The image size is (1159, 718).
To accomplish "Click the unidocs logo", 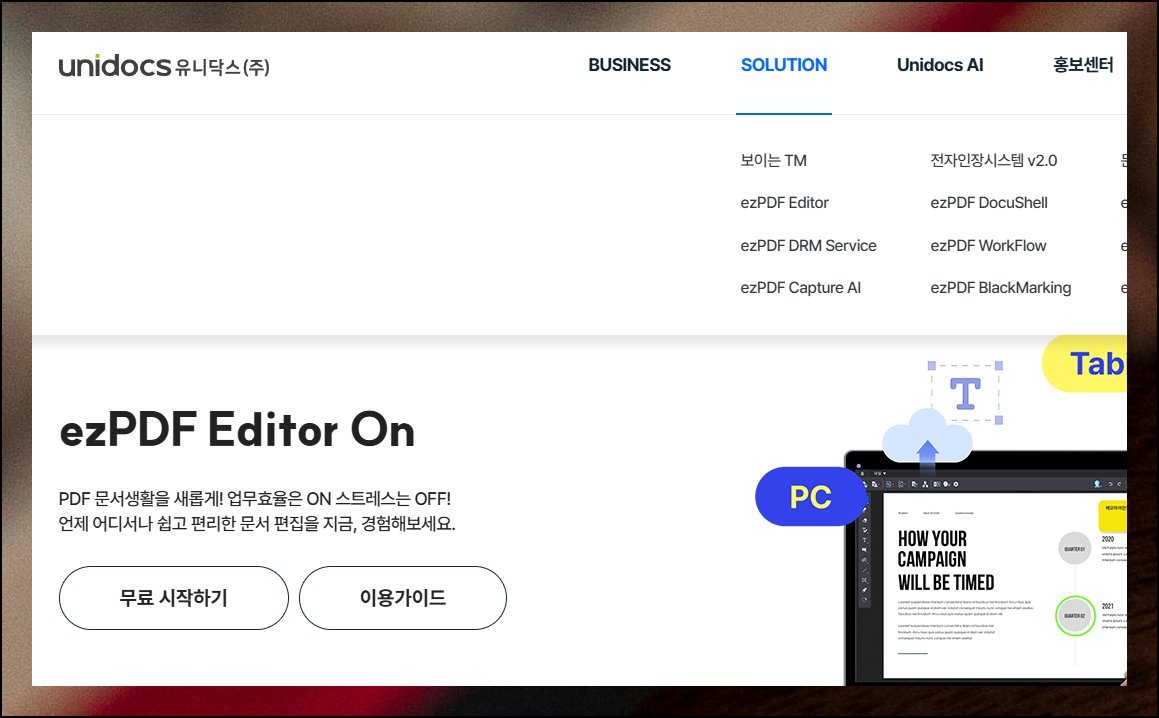I will (164, 66).
